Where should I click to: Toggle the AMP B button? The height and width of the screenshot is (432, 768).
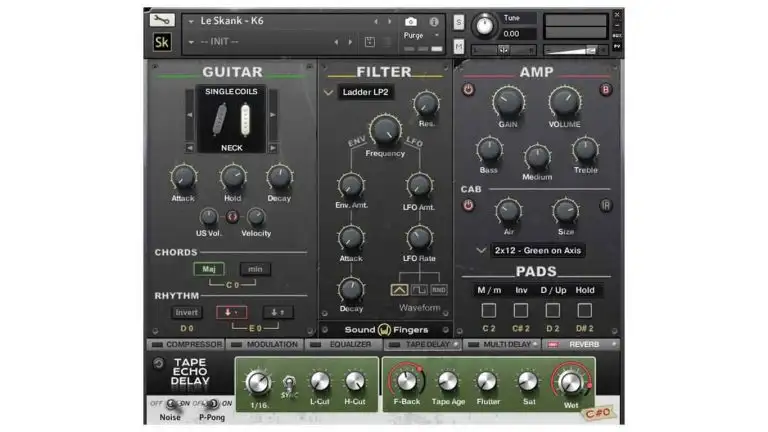[x=605, y=90]
